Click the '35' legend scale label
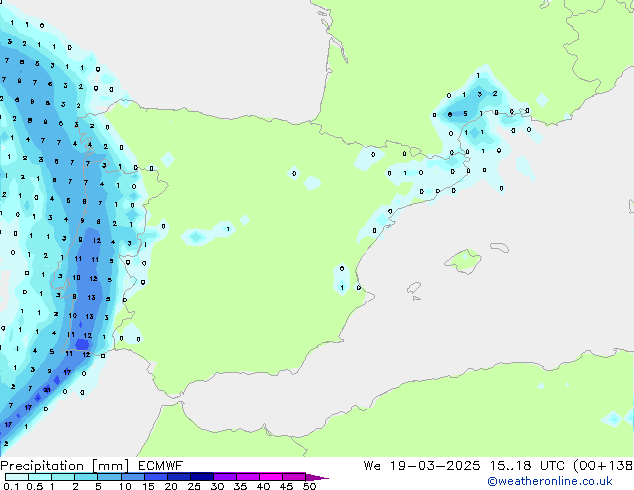This screenshot has height=490, width=634. point(240,486)
